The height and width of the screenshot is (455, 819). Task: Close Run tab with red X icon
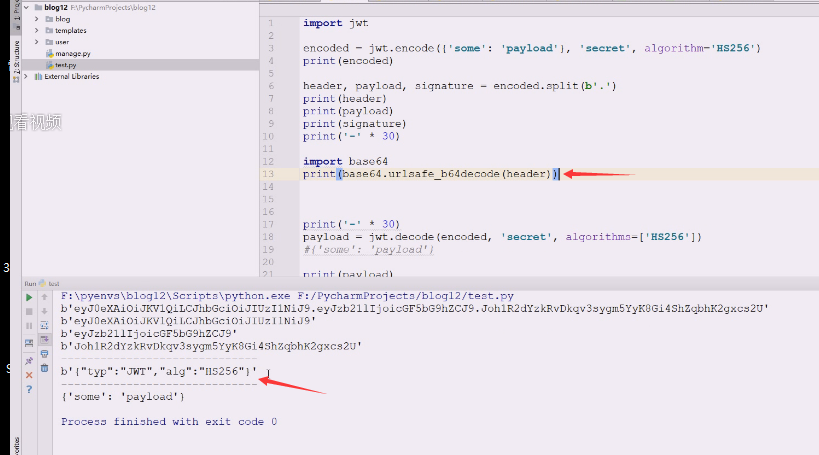tap(29, 375)
